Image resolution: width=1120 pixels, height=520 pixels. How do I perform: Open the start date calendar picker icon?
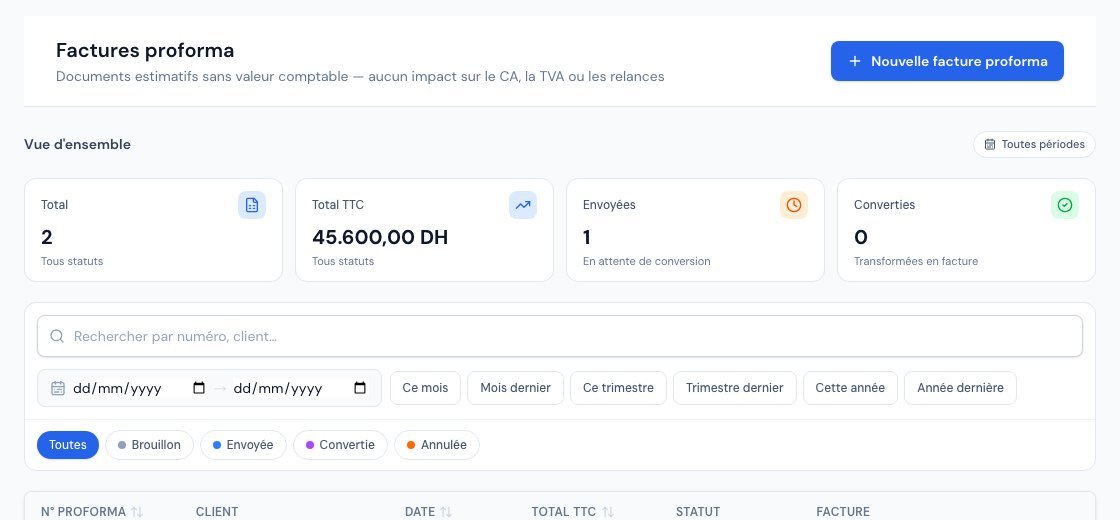(199, 388)
